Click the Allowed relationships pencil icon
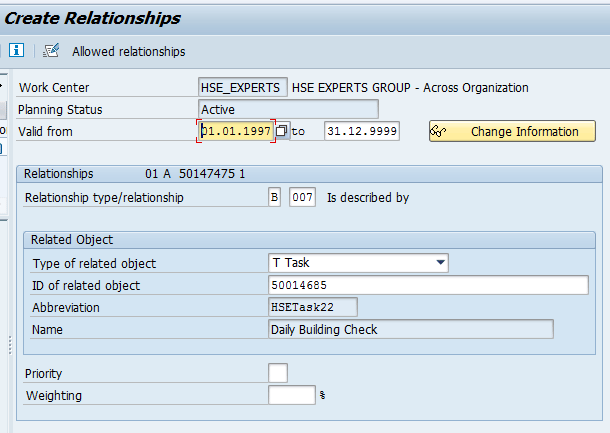This screenshot has width=610, height=433. click(52, 50)
